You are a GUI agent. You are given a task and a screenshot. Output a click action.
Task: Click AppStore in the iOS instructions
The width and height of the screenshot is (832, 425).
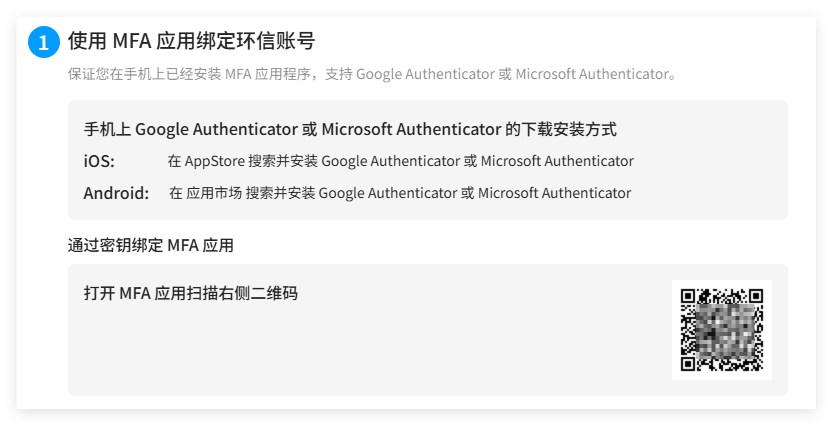click(x=215, y=161)
